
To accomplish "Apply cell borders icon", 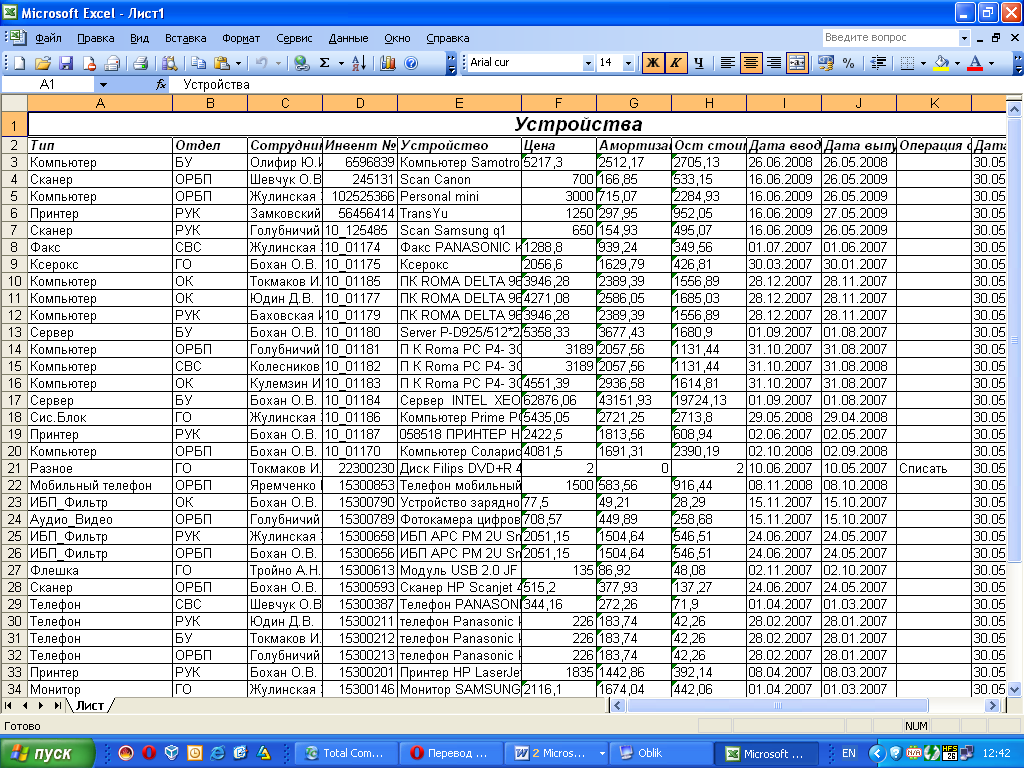I will 907,63.
